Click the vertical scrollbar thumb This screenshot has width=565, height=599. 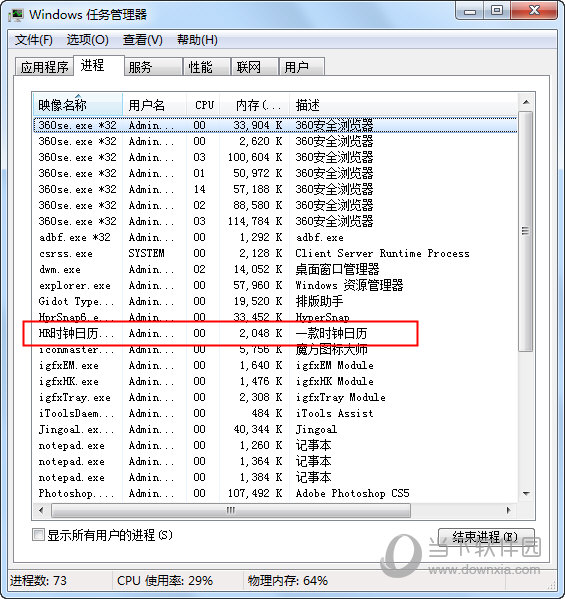click(x=526, y=231)
